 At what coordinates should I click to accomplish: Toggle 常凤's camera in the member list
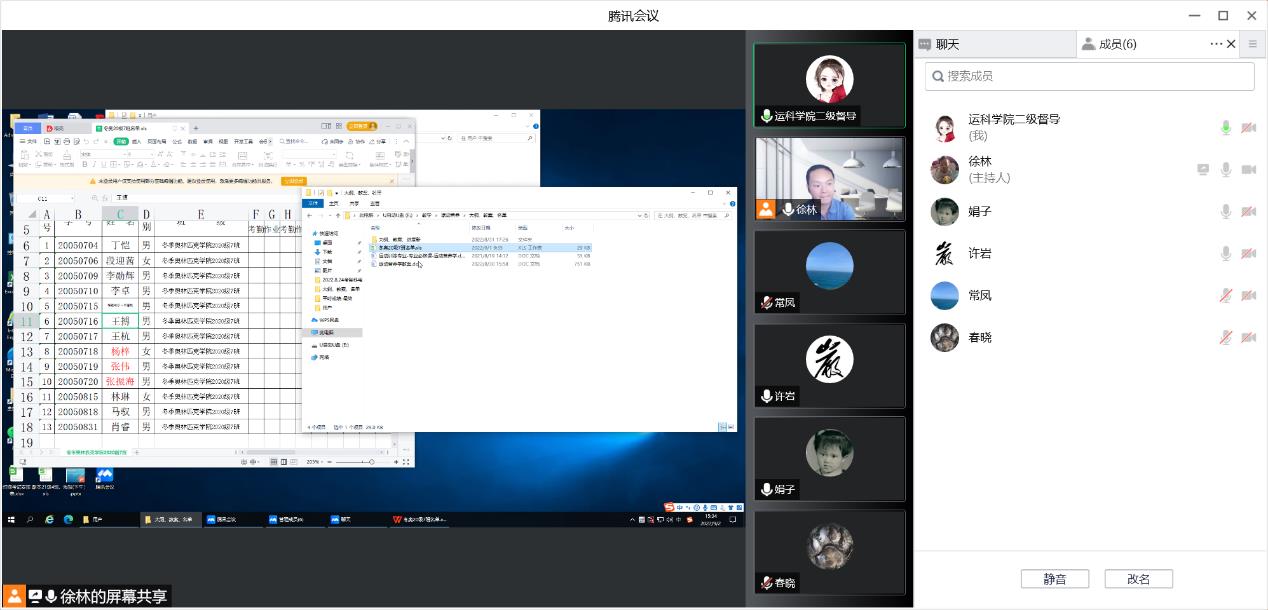(x=1248, y=296)
